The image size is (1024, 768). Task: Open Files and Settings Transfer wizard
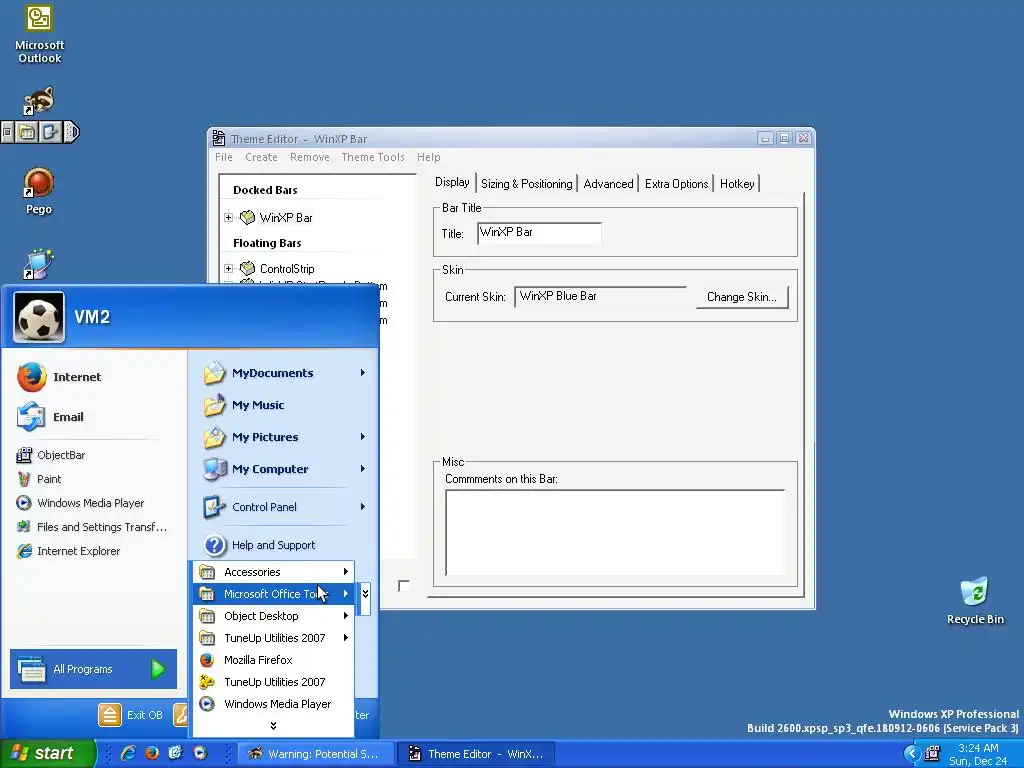tap(91, 527)
